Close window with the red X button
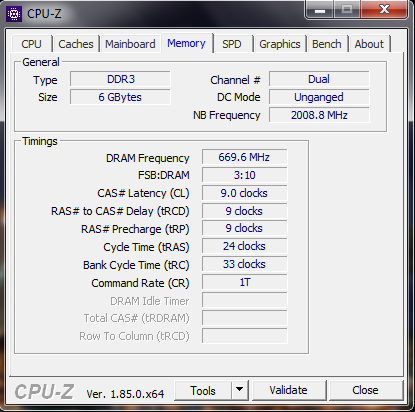This screenshot has width=415, height=412. click(x=384, y=9)
